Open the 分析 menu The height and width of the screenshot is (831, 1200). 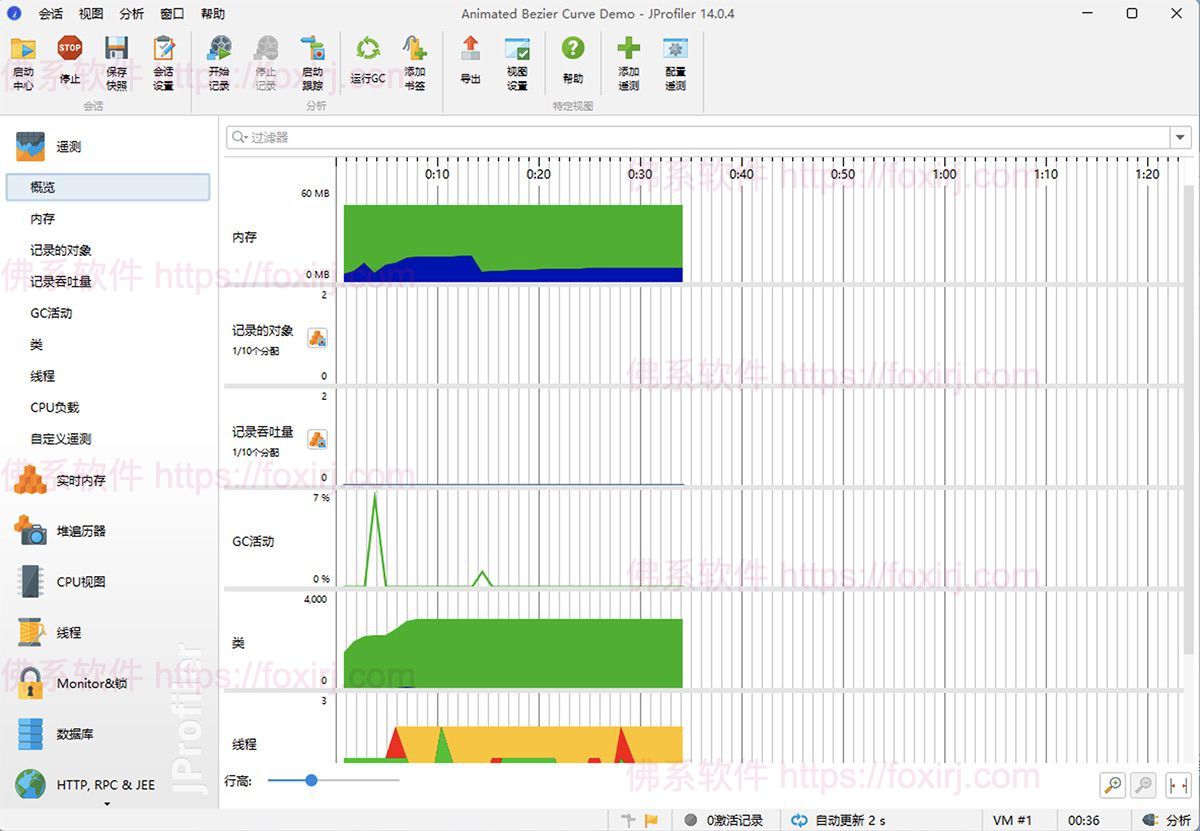tap(131, 14)
